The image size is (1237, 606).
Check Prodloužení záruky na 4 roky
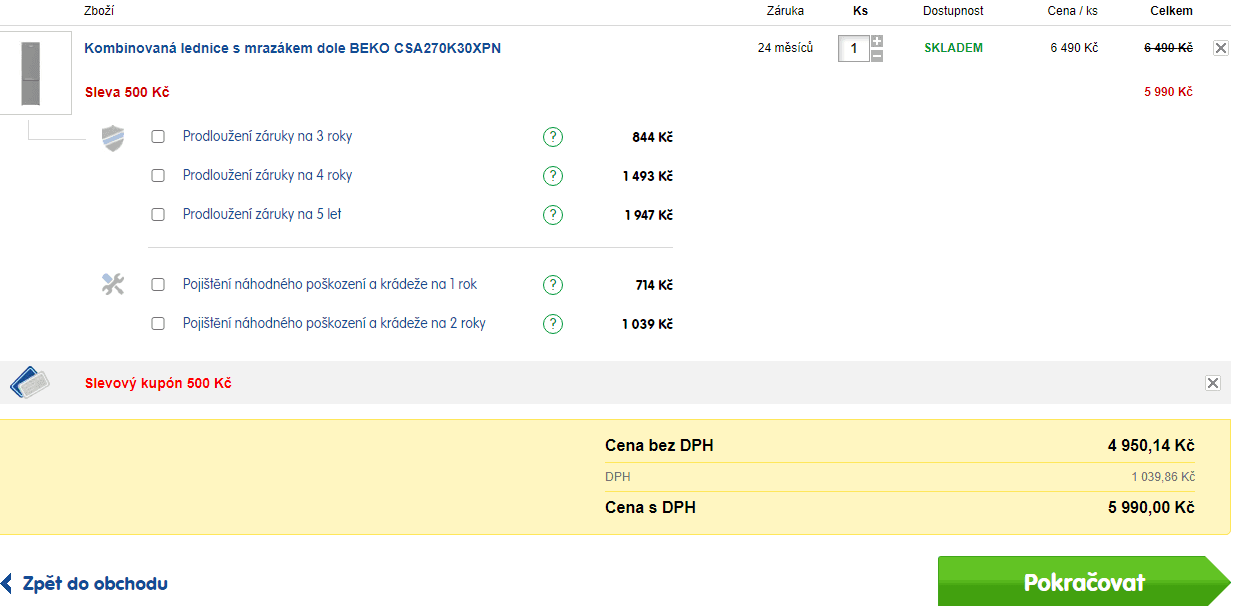click(x=158, y=176)
